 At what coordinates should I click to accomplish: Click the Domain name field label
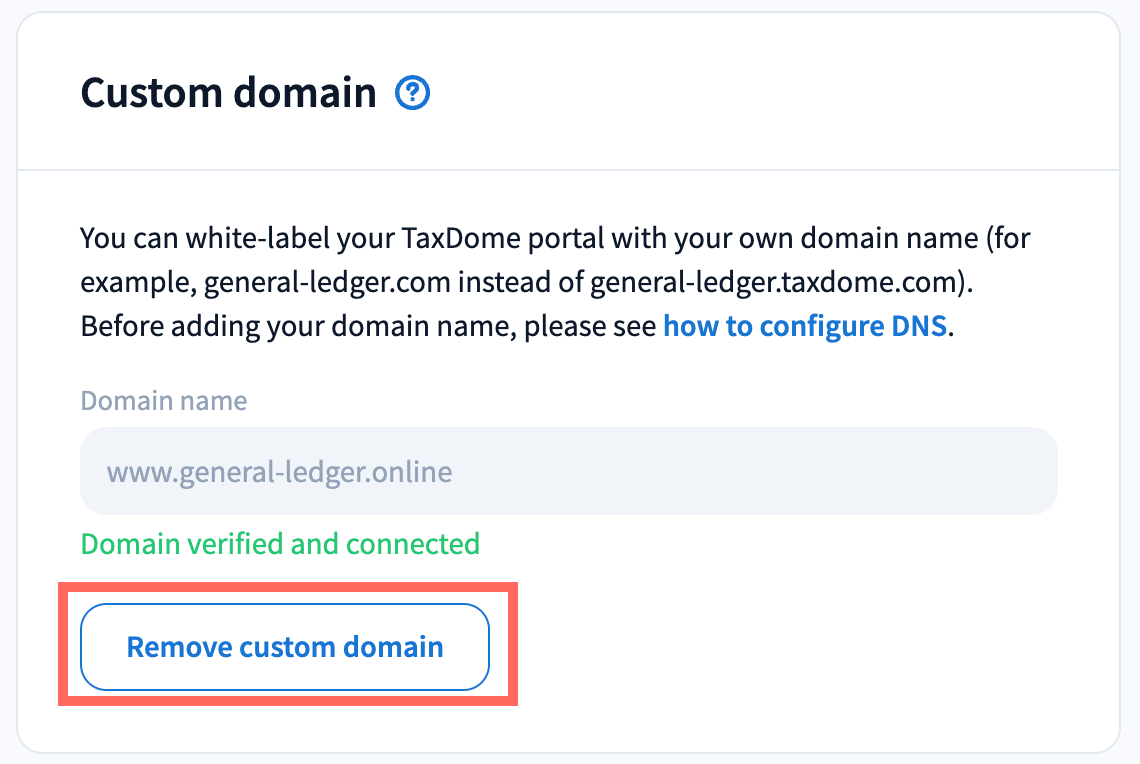[x=163, y=401]
